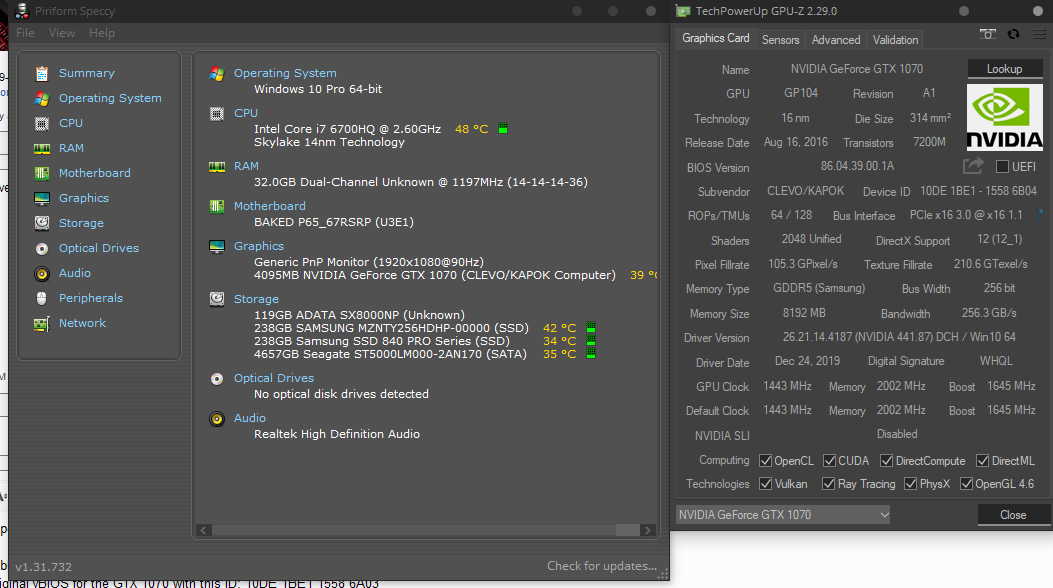Click the Speccy version v1.31.732 text
Screen dimensions: 1053x588
pyautogui.click(x=44, y=567)
